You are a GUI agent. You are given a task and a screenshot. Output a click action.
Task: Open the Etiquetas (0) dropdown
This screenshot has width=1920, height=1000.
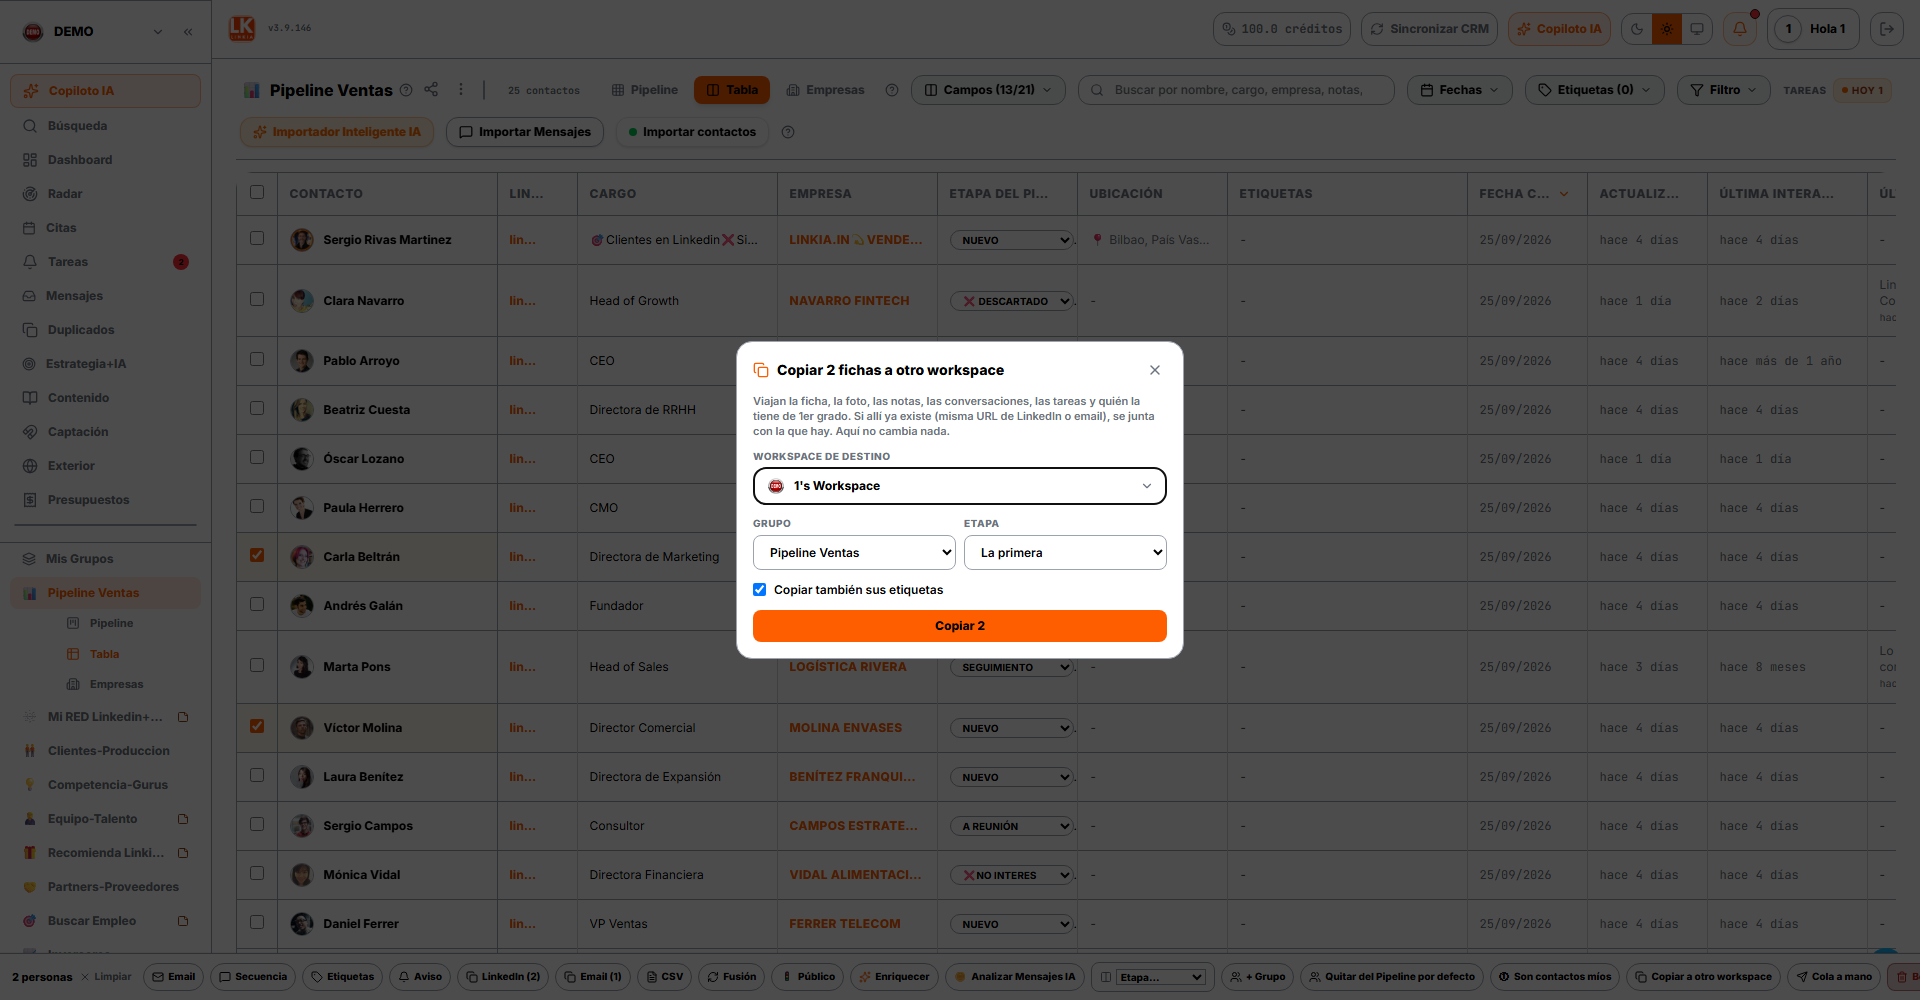(x=1595, y=90)
